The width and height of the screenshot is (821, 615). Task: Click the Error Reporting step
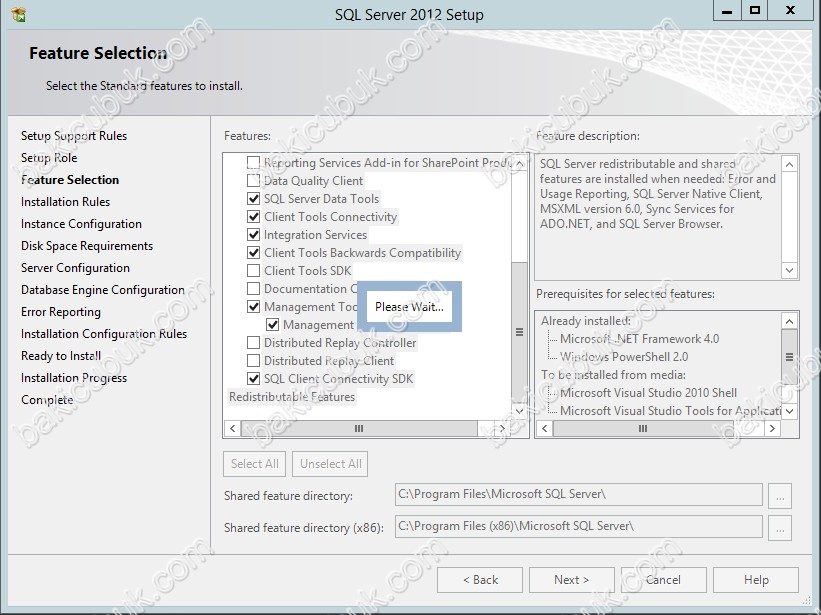(61, 312)
